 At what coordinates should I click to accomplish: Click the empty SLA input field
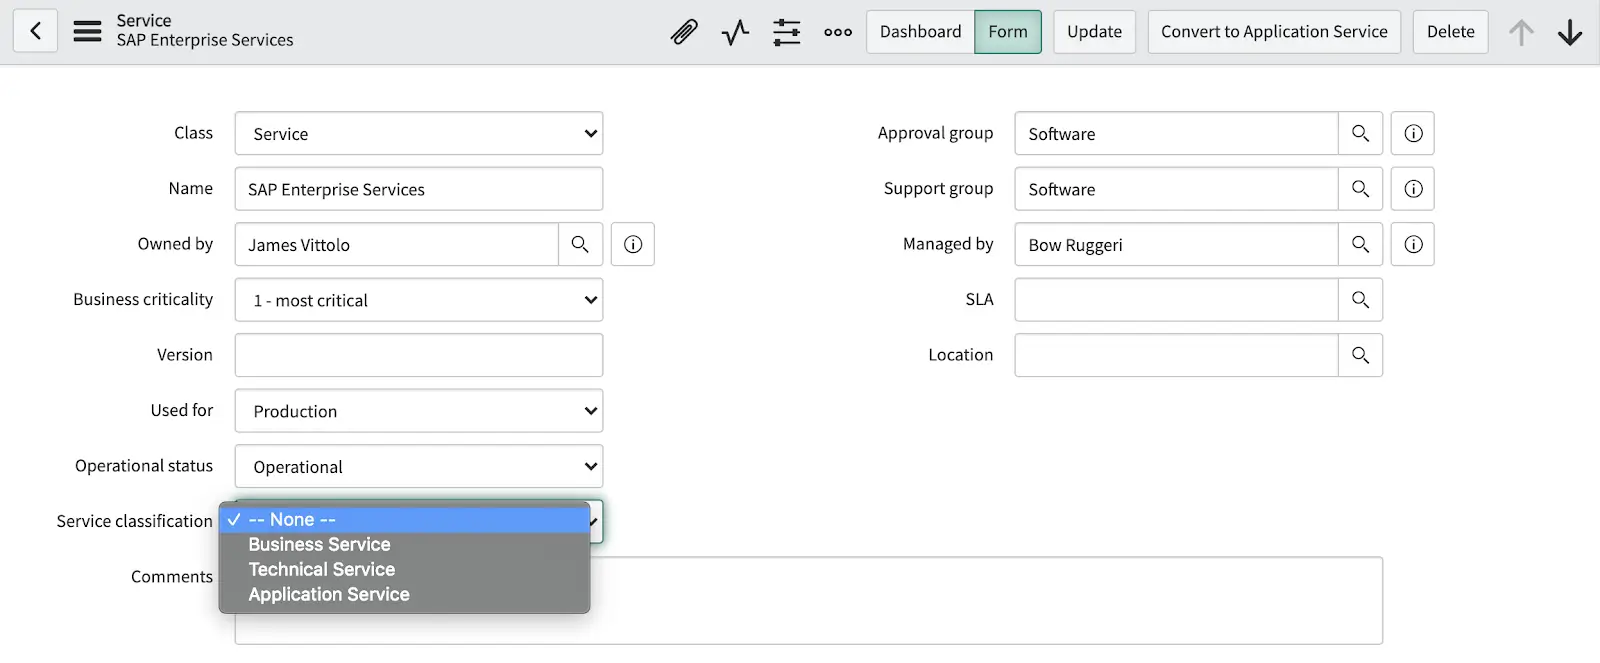point(1177,300)
